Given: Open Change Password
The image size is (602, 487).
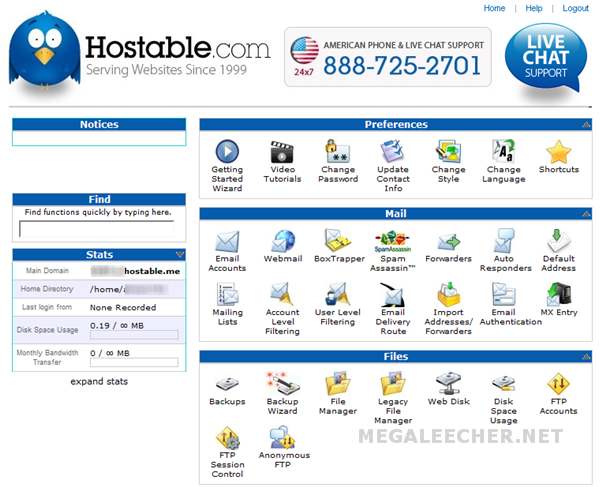Looking at the screenshot, I should point(338,161).
